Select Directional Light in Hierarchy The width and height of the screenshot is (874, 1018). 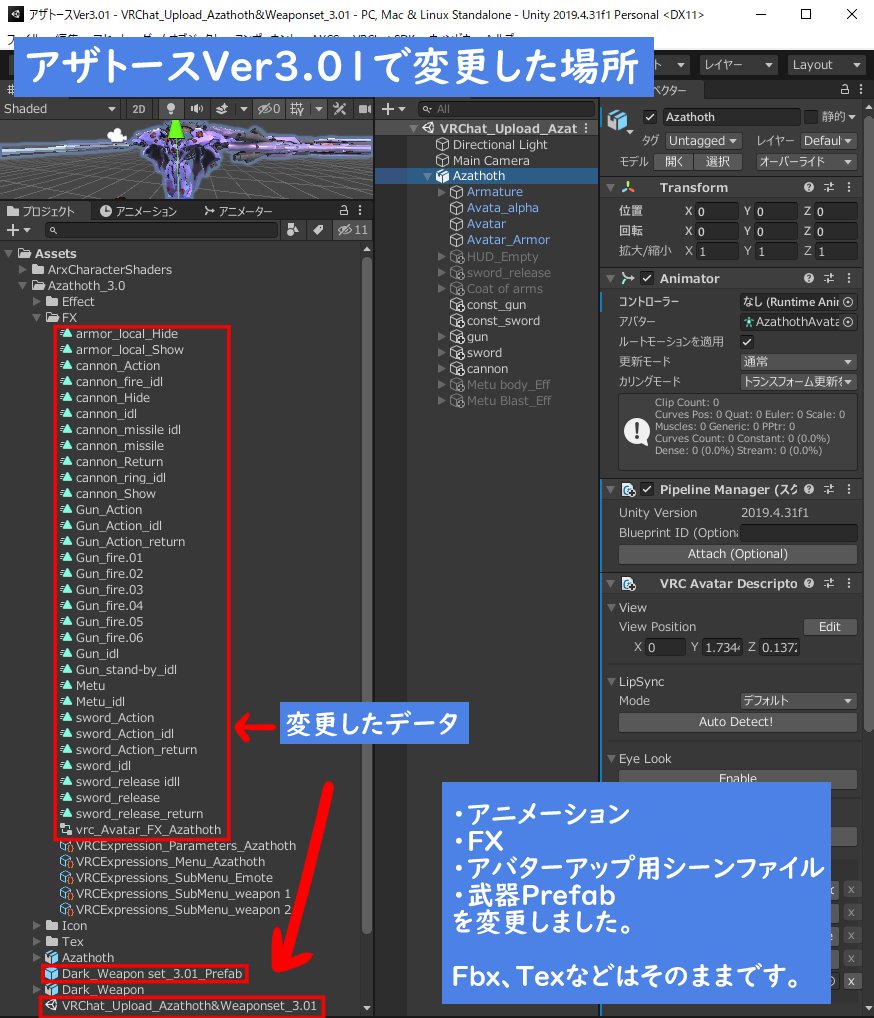tap(500, 144)
